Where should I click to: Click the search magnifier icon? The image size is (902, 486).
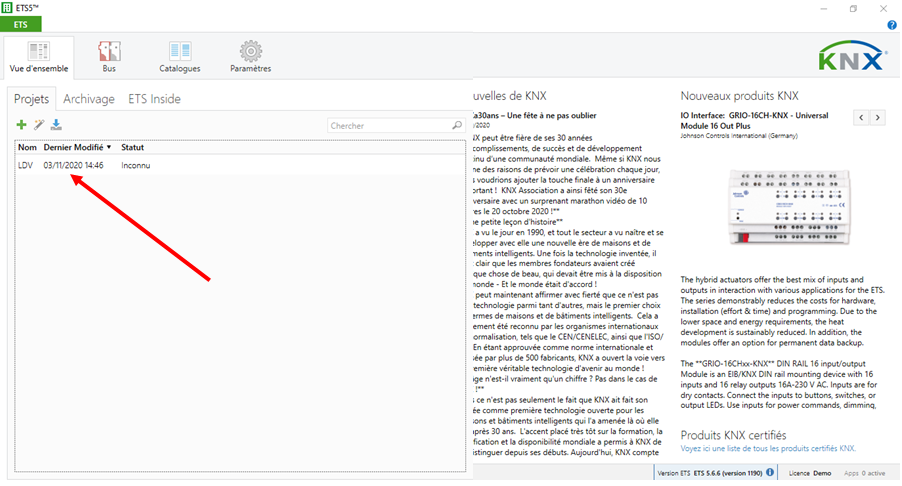[x=457, y=125]
